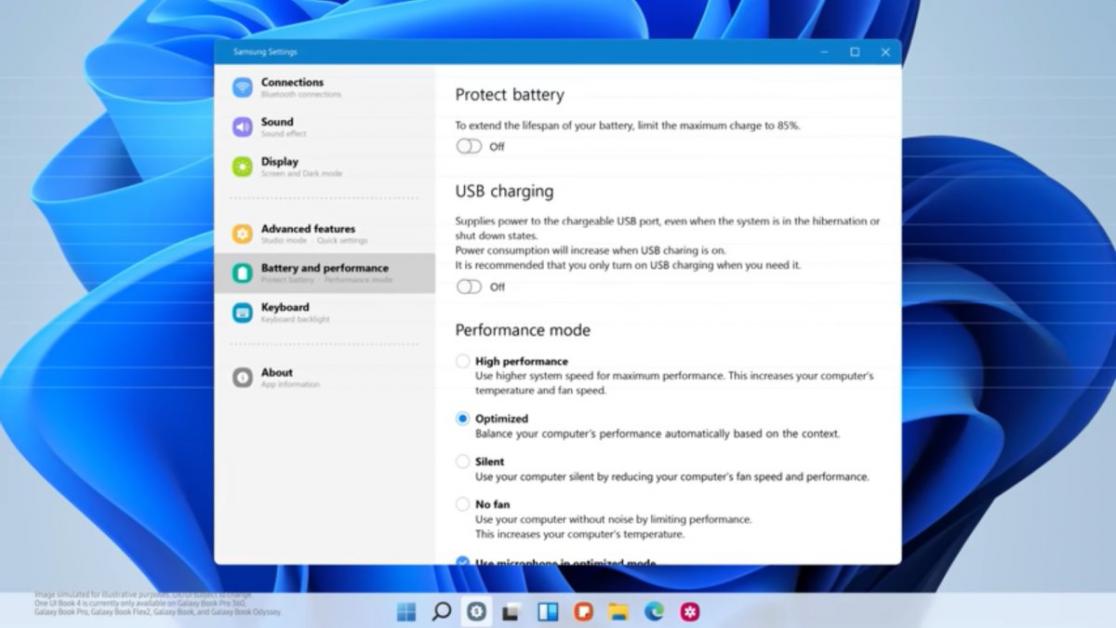Launch File Explorer from taskbar
1116x628 pixels.
coord(618,612)
